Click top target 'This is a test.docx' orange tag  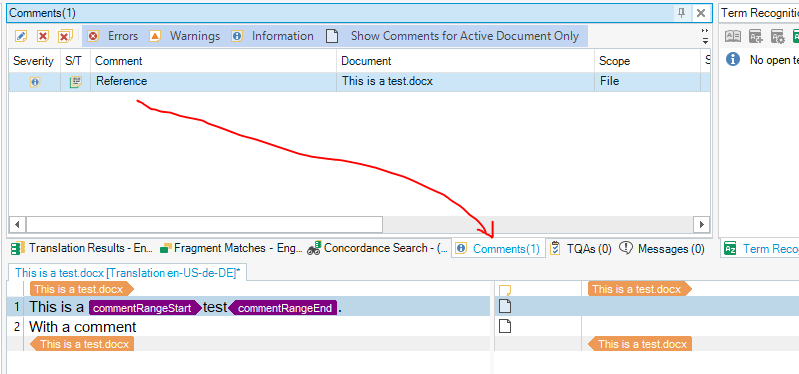640,289
